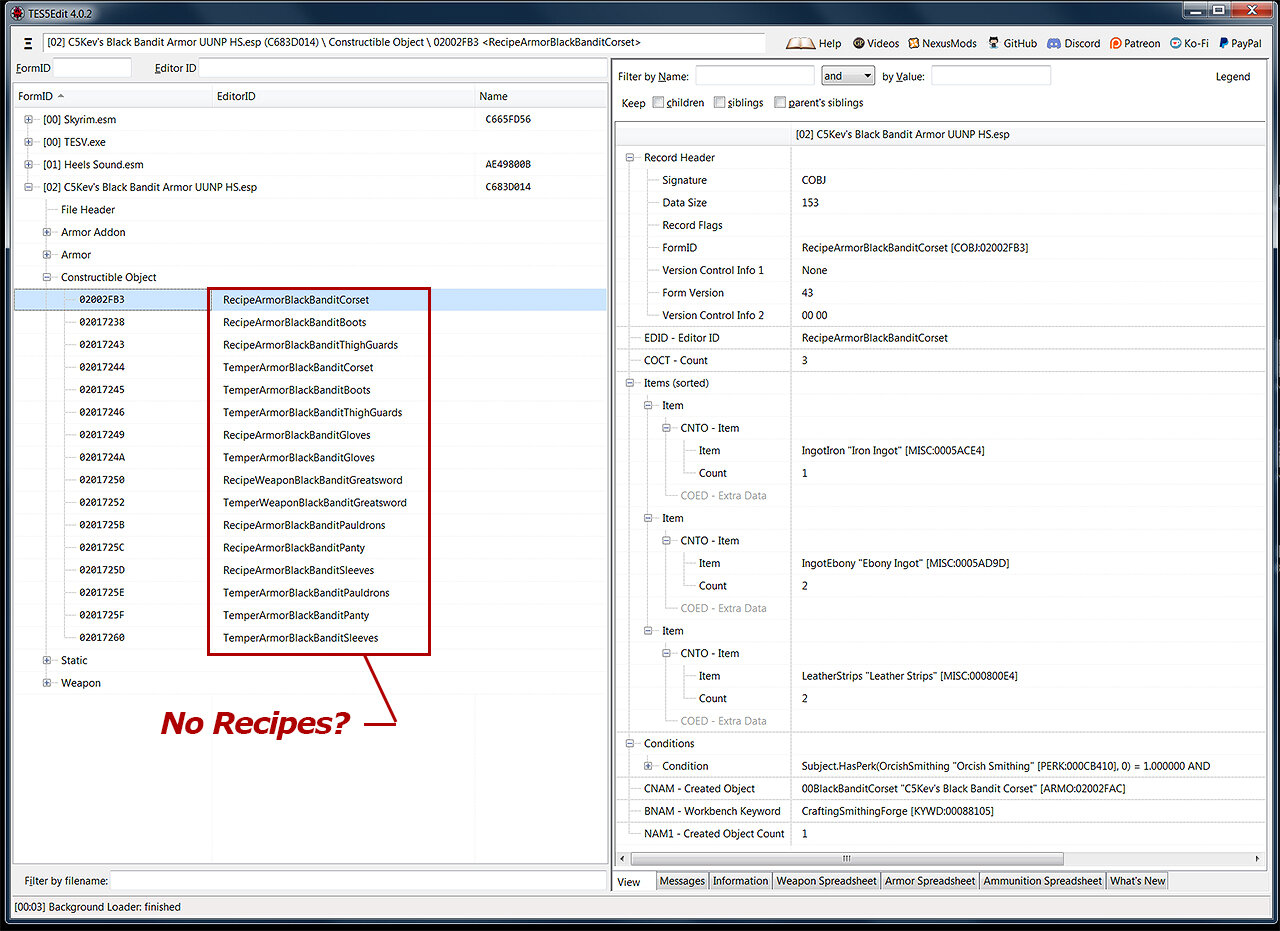Visit the NexusMods link

click(x=943, y=43)
